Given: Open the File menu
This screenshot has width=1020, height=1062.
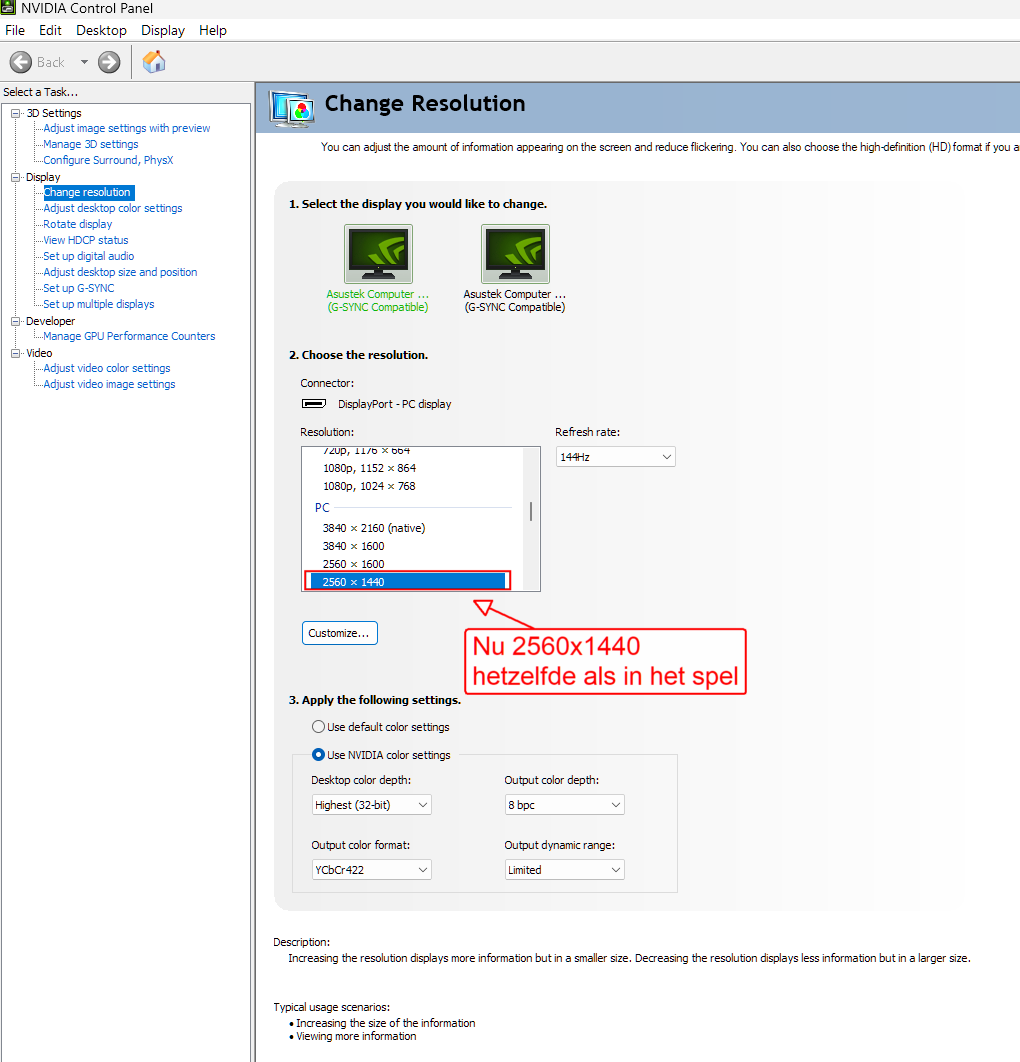Looking at the screenshot, I should click(15, 30).
